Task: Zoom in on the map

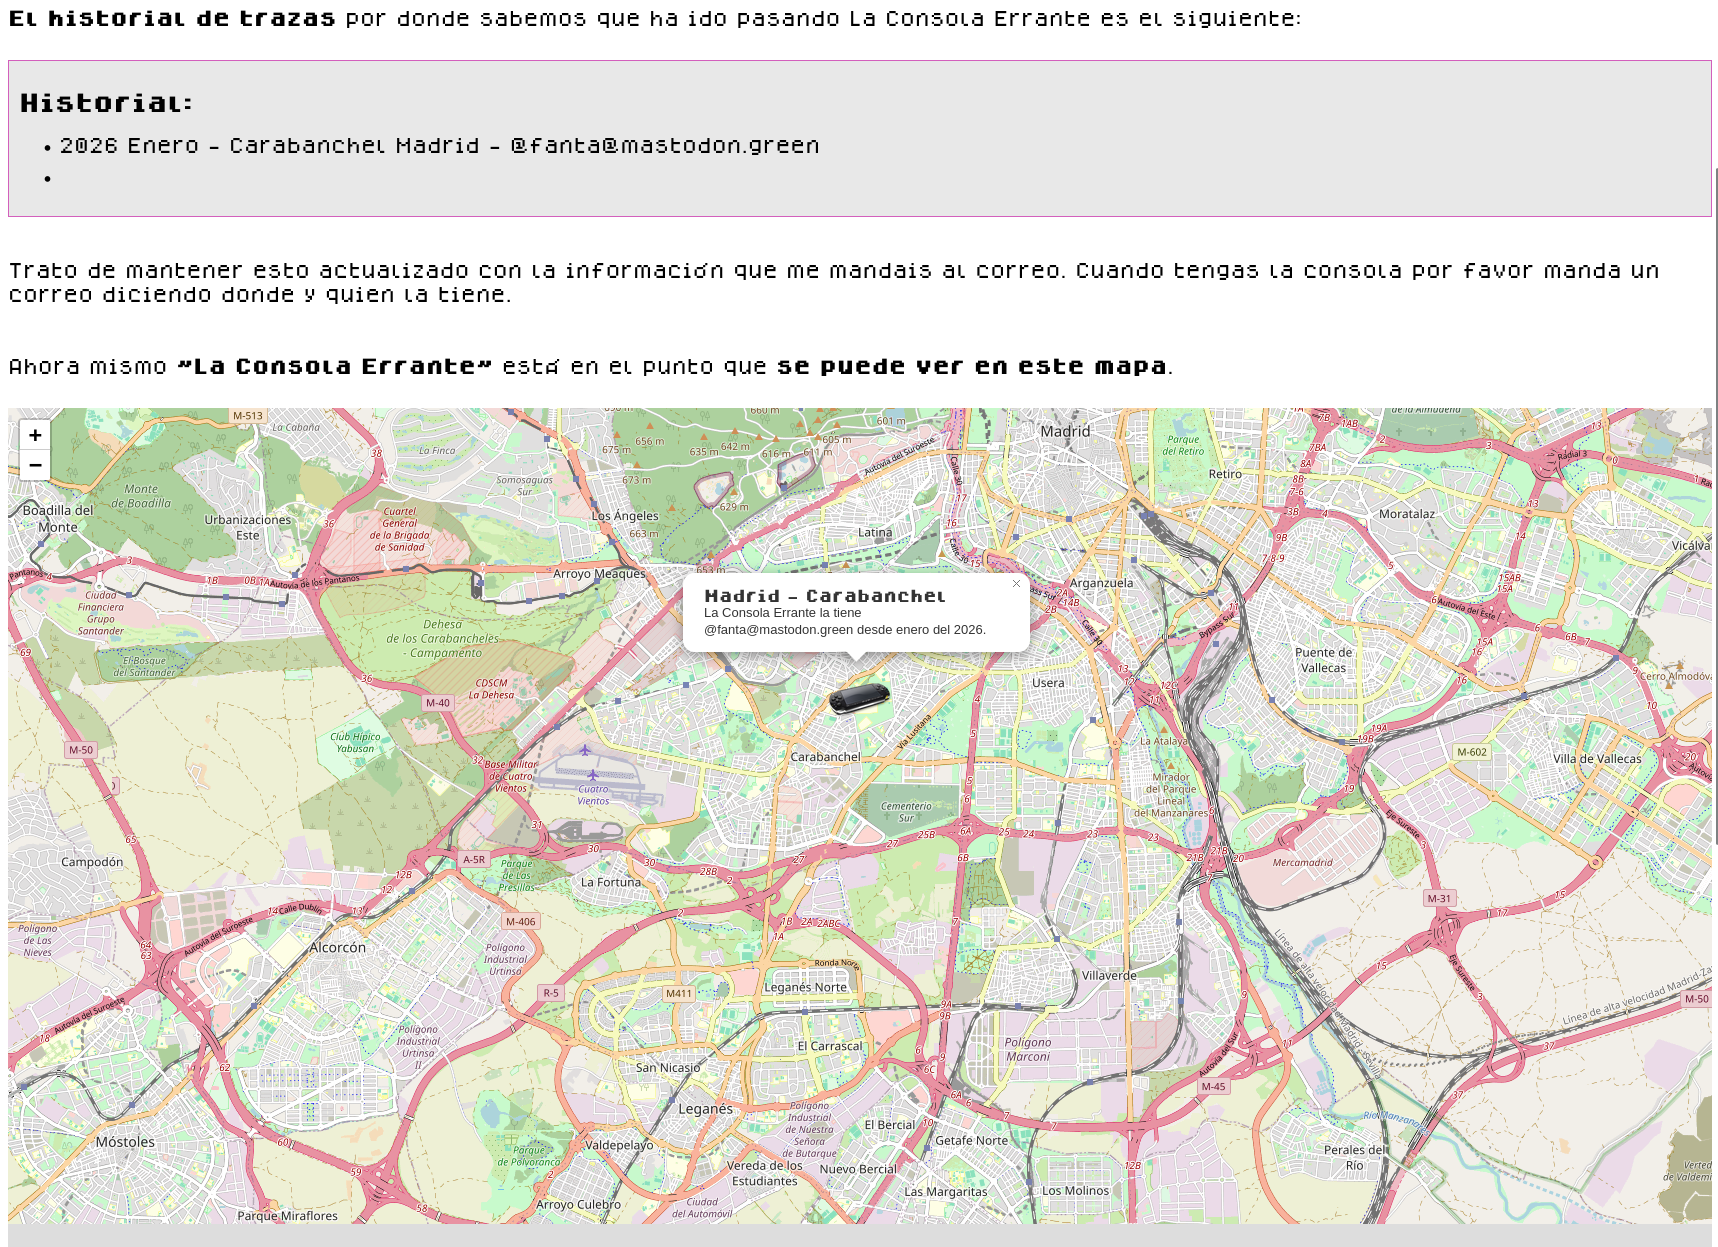Action: (35, 435)
